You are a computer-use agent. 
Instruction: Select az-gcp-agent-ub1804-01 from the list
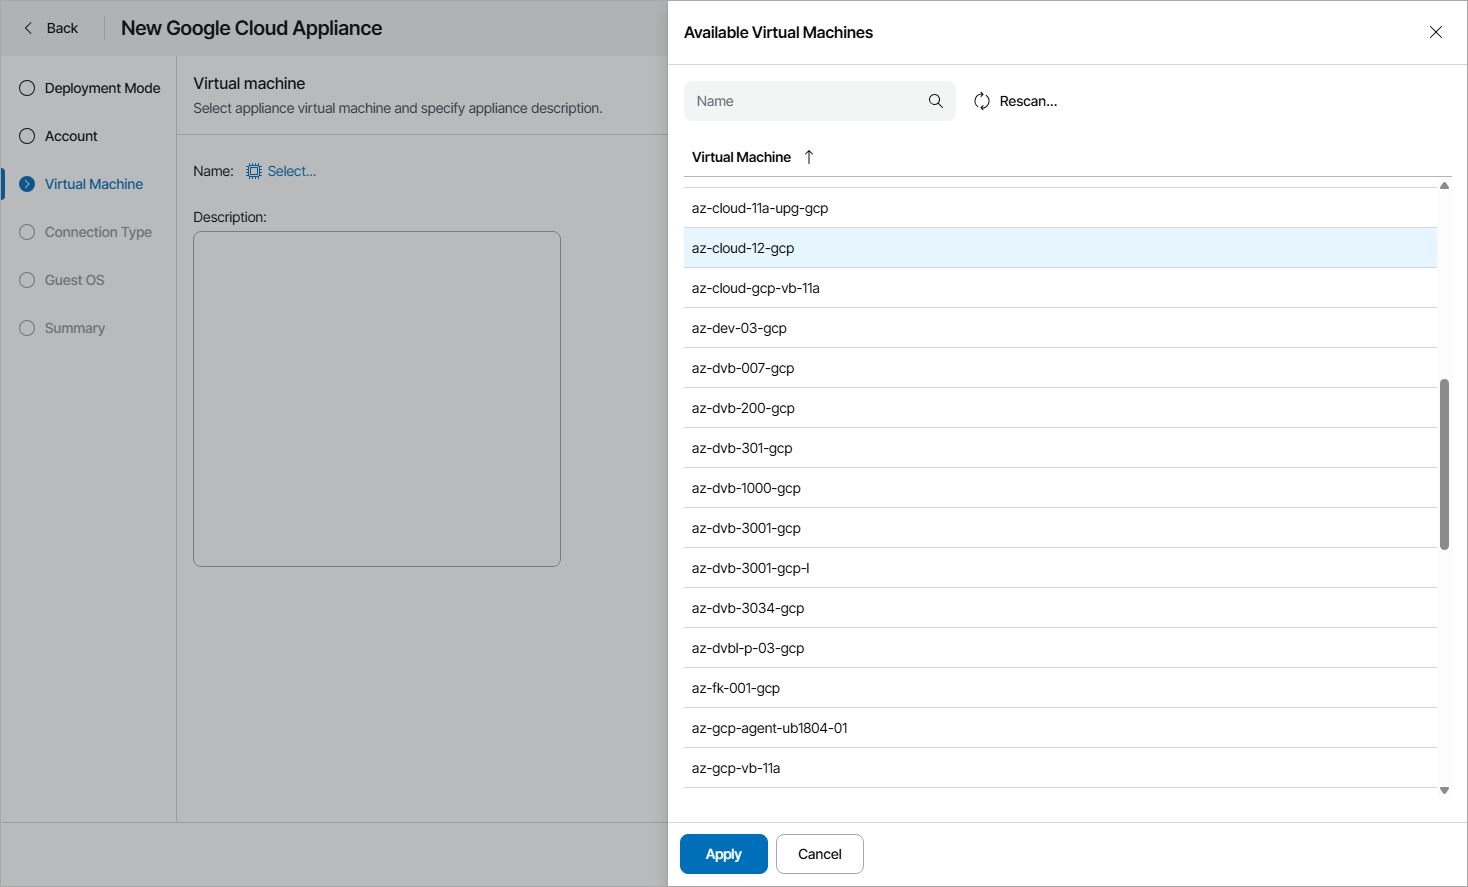pos(769,727)
